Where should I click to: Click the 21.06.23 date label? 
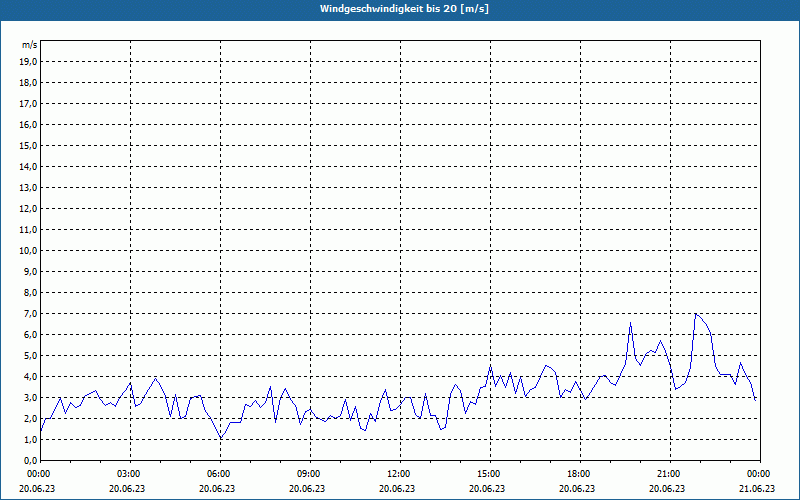(x=757, y=488)
